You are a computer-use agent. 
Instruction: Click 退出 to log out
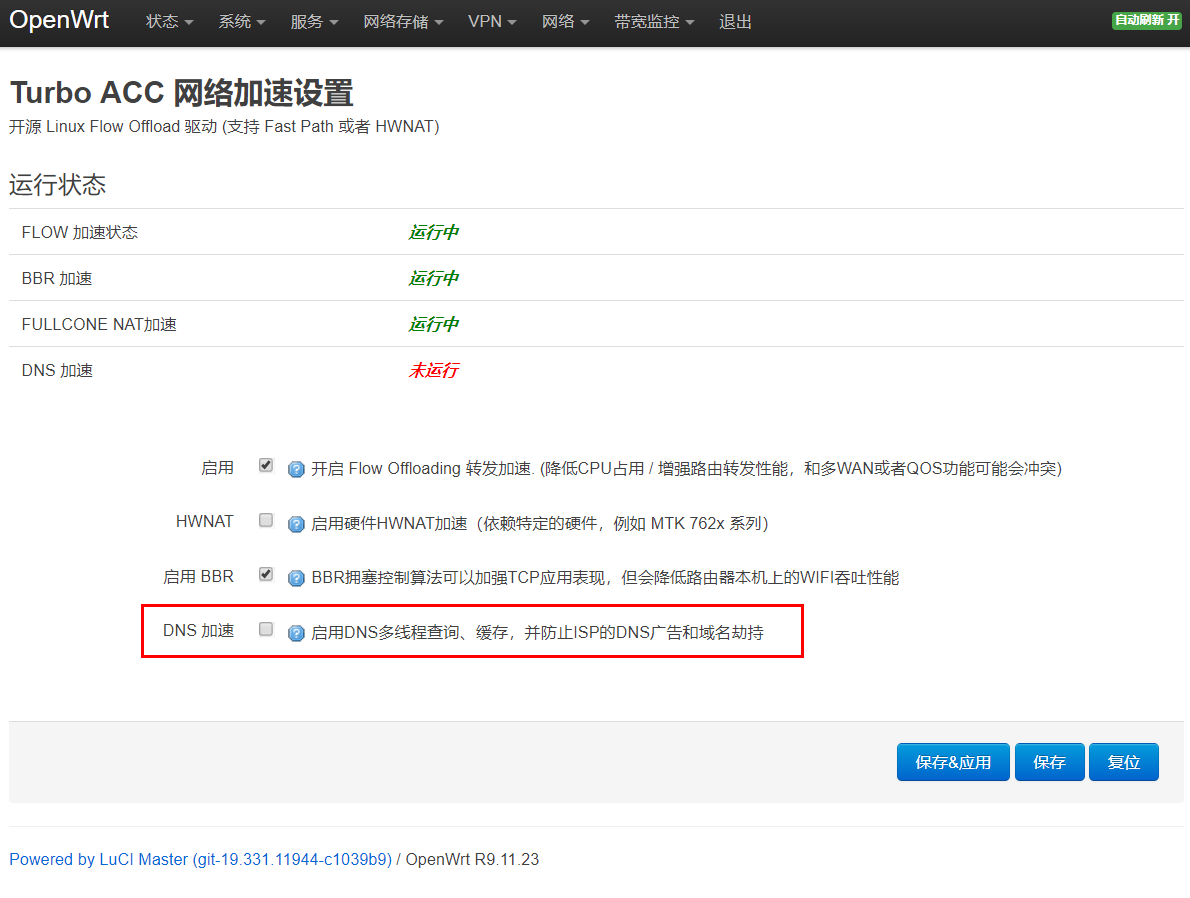click(x=735, y=22)
